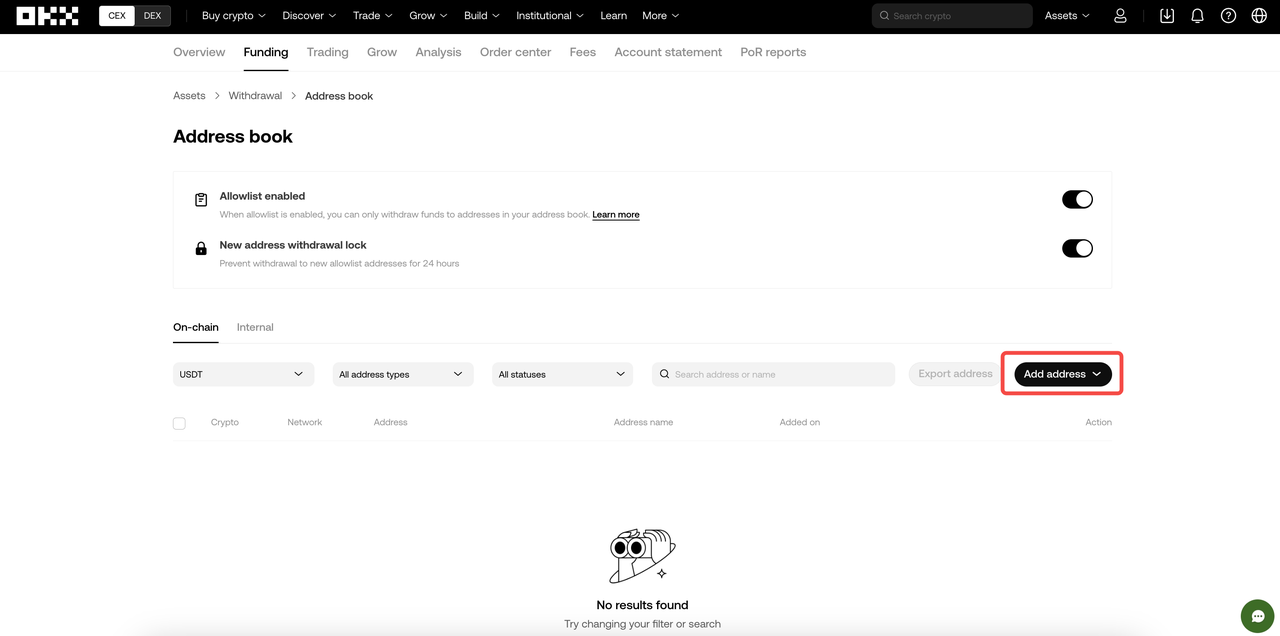Open the help center question mark icon
Viewport: 1280px width, 636px height.
point(1228,15)
